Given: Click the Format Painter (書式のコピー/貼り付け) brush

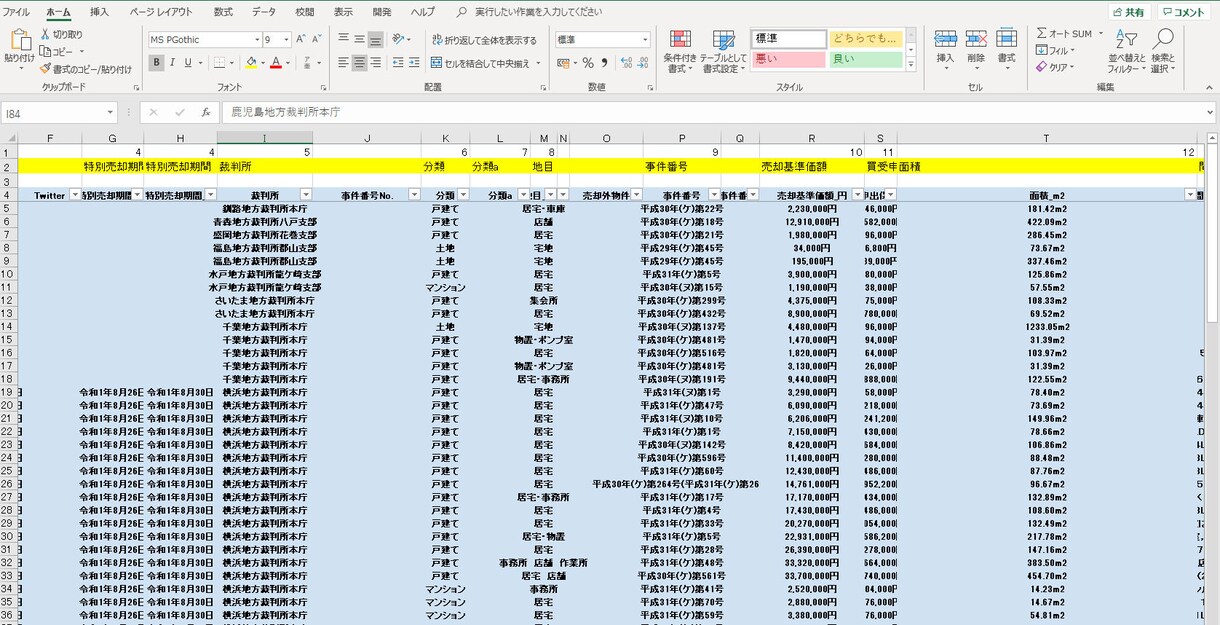Looking at the screenshot, I should pos(46,69).
